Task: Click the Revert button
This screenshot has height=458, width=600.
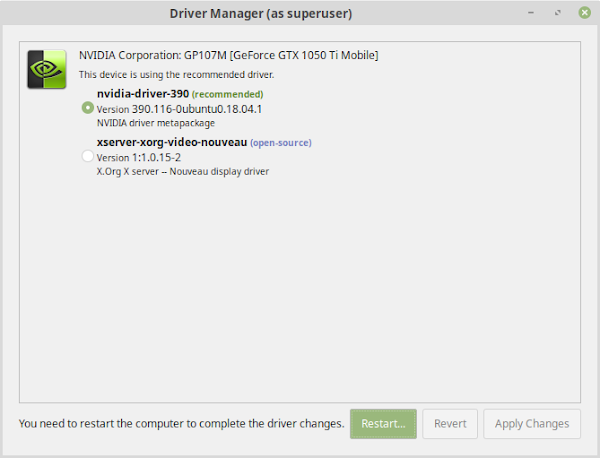Action: [450, 424]
